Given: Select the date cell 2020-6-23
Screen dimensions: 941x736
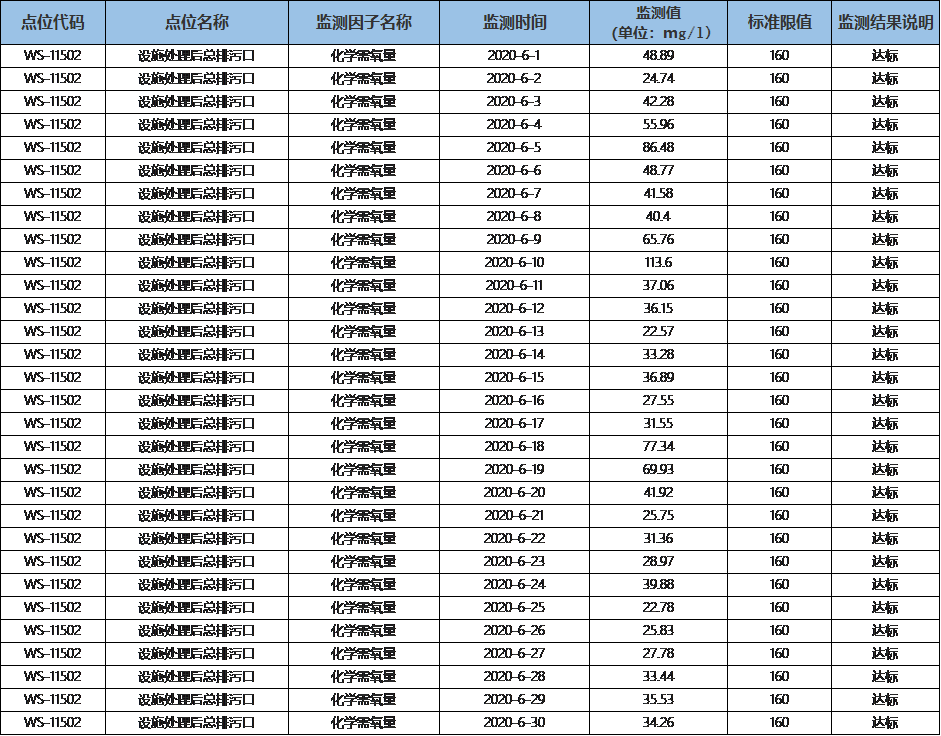Looking at the screenshot, I should click(514, 561).
